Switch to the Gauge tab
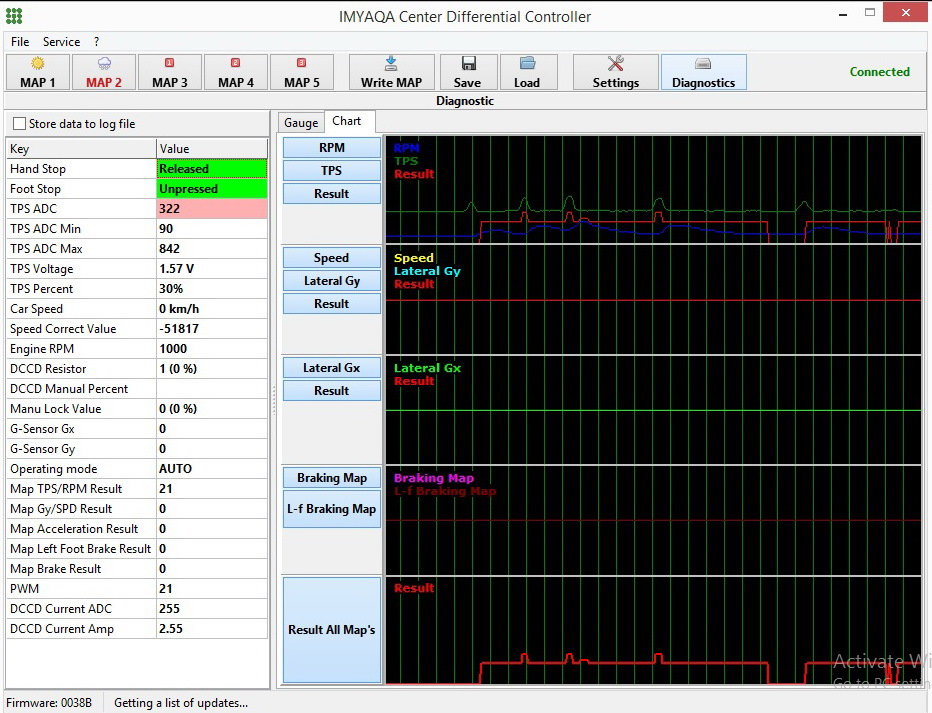 301,123
